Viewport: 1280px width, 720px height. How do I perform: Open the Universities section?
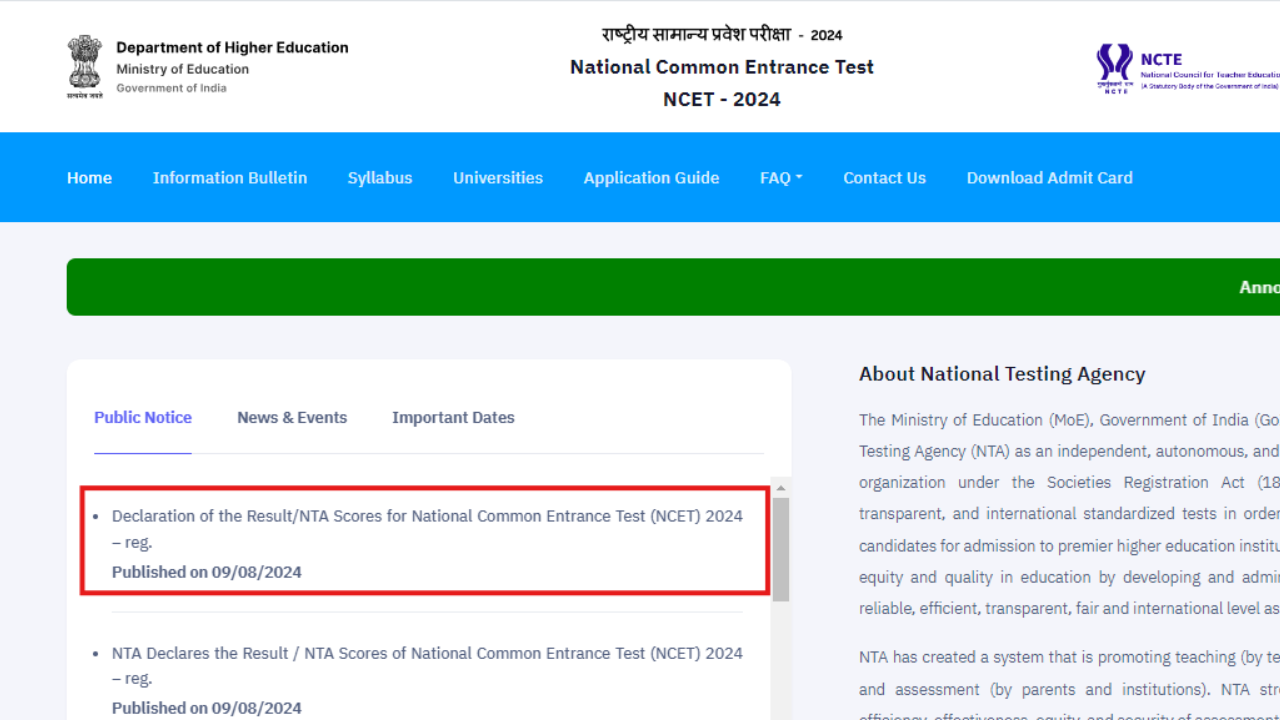498,177
